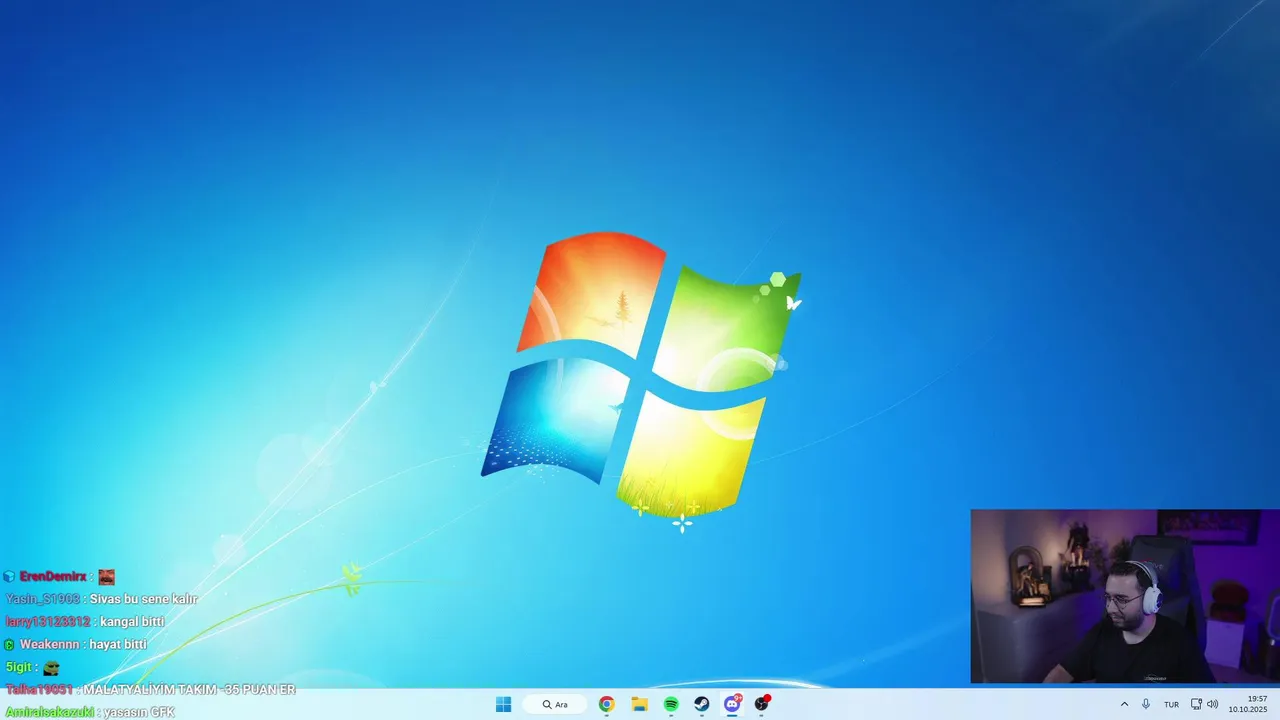Expand the hidden system tray icons
The width and height of the screenshot is (1280, 720).
point(1124,704)
